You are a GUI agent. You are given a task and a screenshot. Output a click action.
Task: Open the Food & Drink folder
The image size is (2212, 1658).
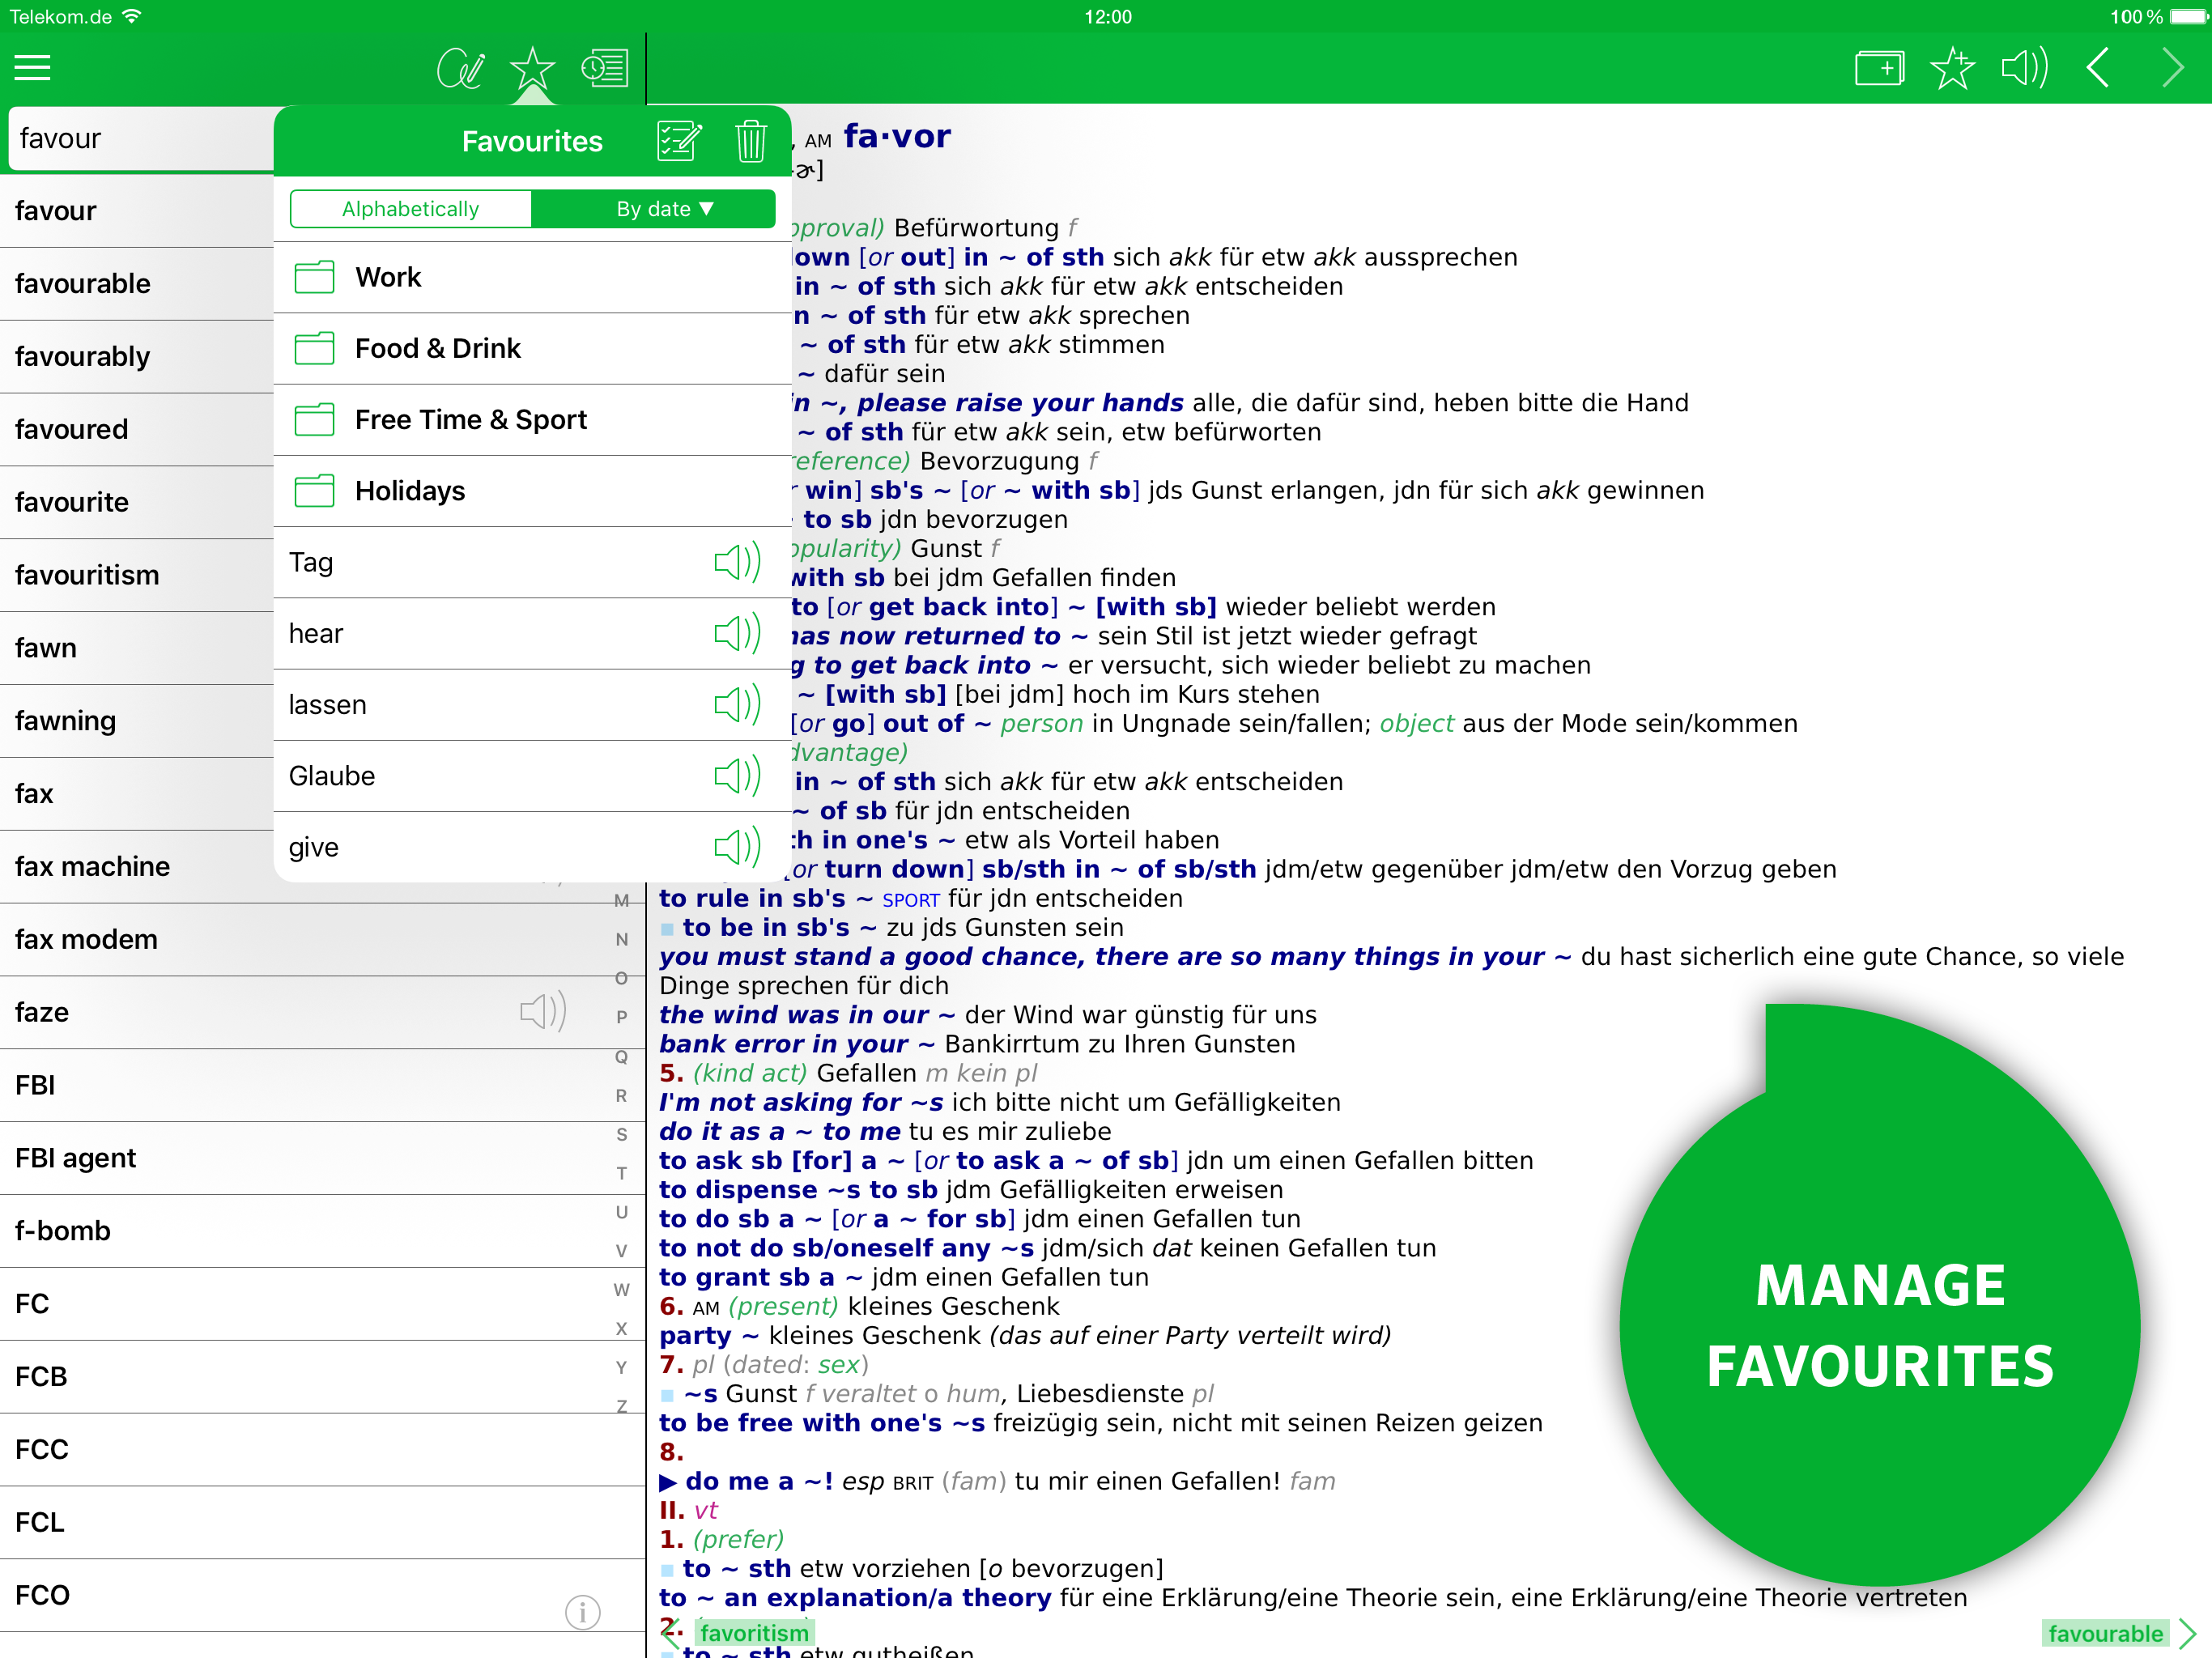(x=437, y=348)
